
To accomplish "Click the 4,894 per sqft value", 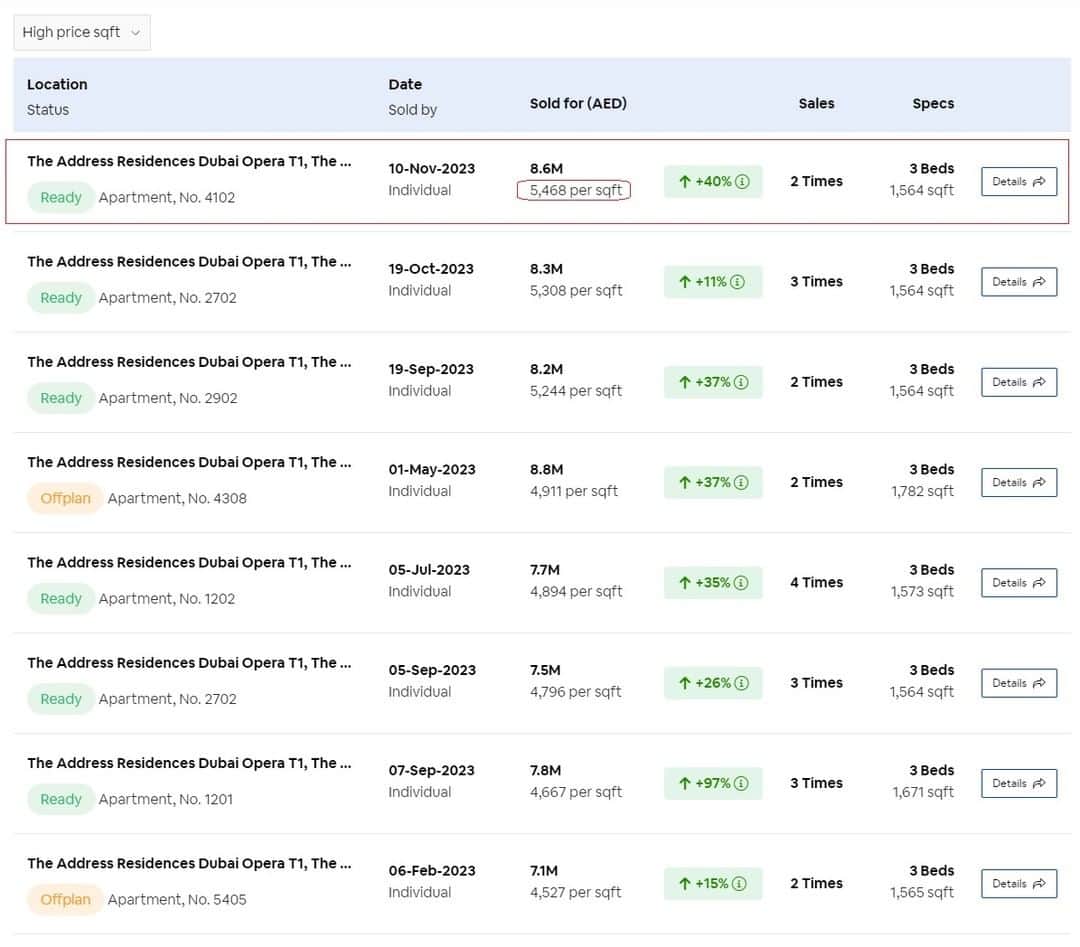I will (x=576, y=591).
